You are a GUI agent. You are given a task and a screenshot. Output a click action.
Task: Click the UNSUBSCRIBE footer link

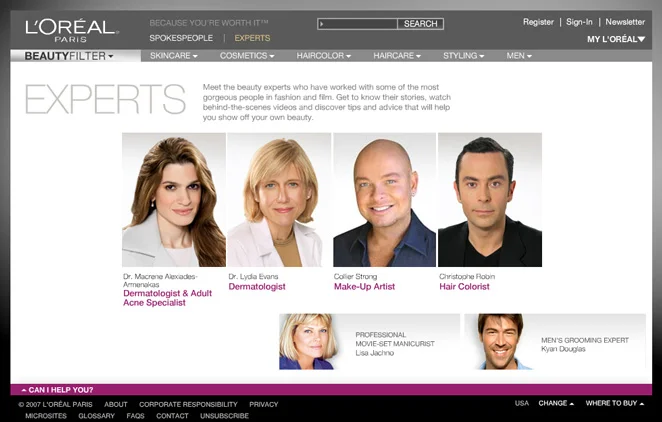pos(224,416)
